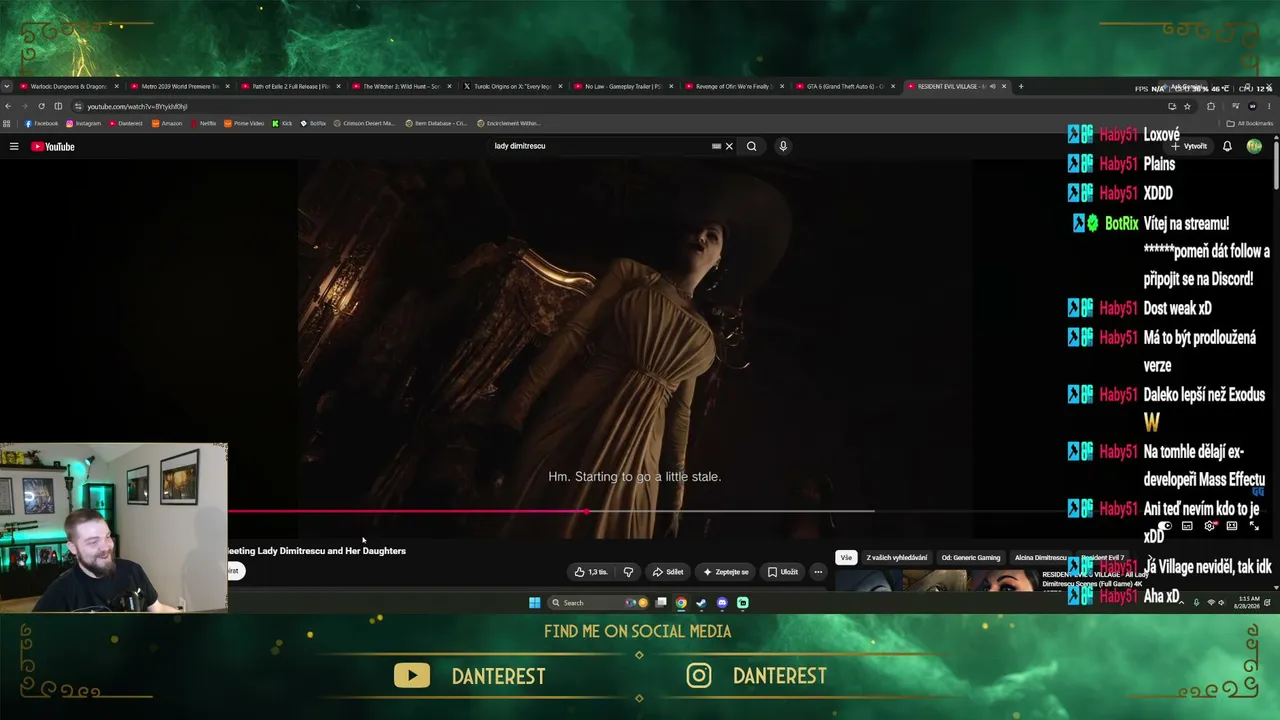Screen dimensions: 1280x720
Task: Bookmark this page with the star icon
Action: coord(1187,106)
